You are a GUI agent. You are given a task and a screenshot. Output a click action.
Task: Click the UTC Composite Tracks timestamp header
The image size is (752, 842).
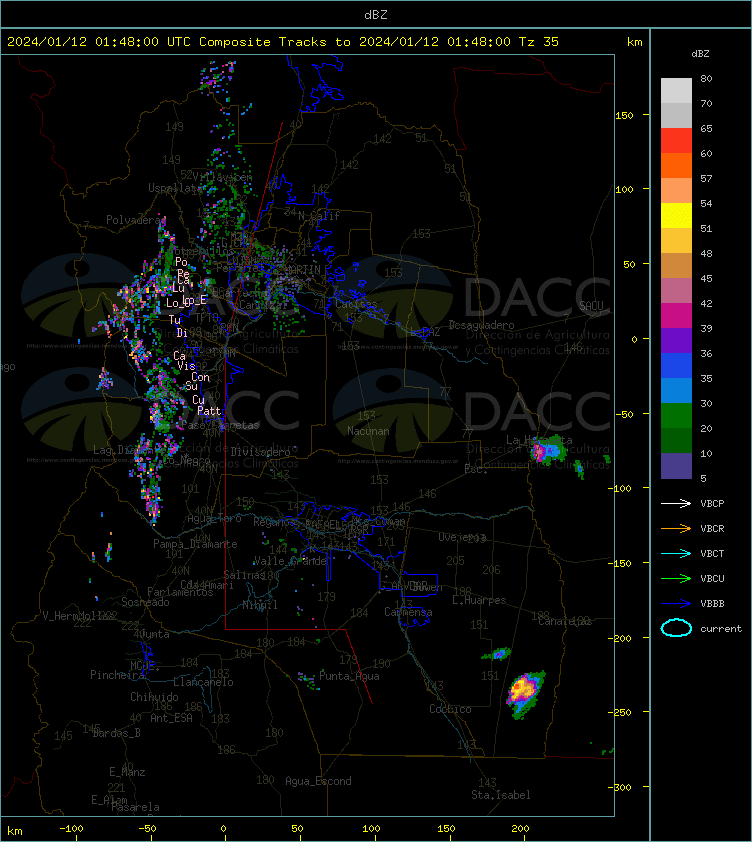click(283, 41)
